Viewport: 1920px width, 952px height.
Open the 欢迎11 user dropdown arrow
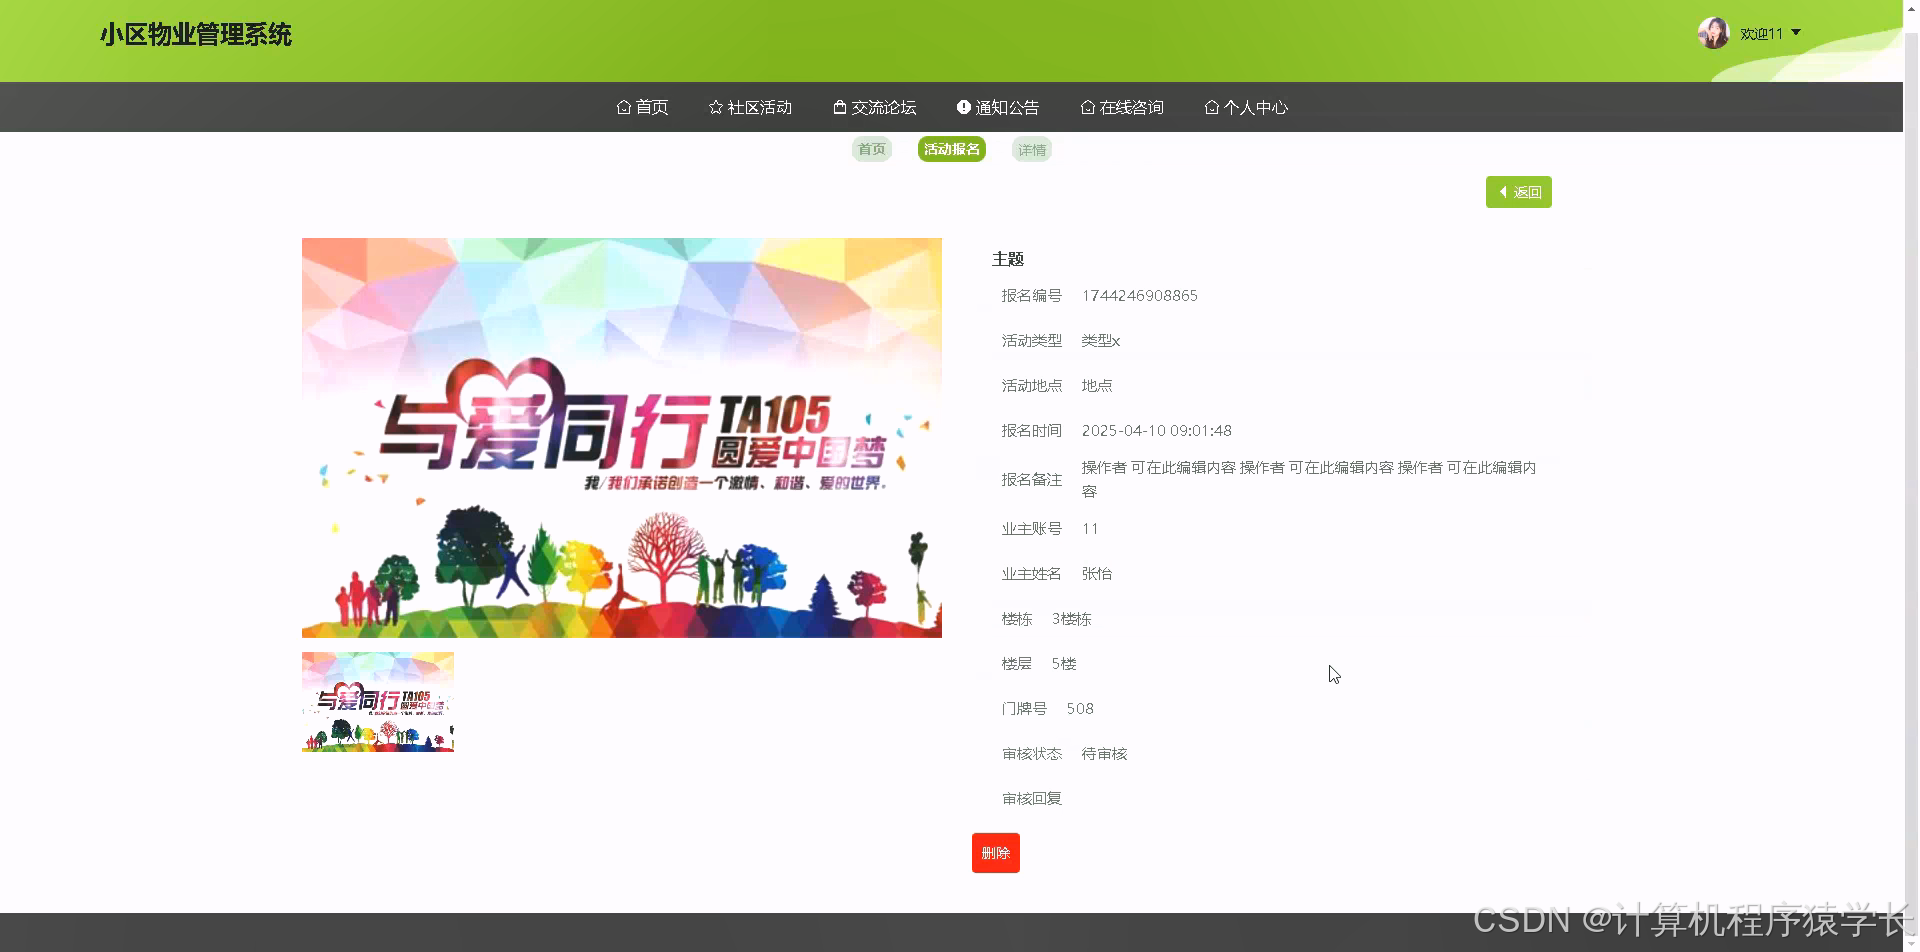coord(1796,33)
